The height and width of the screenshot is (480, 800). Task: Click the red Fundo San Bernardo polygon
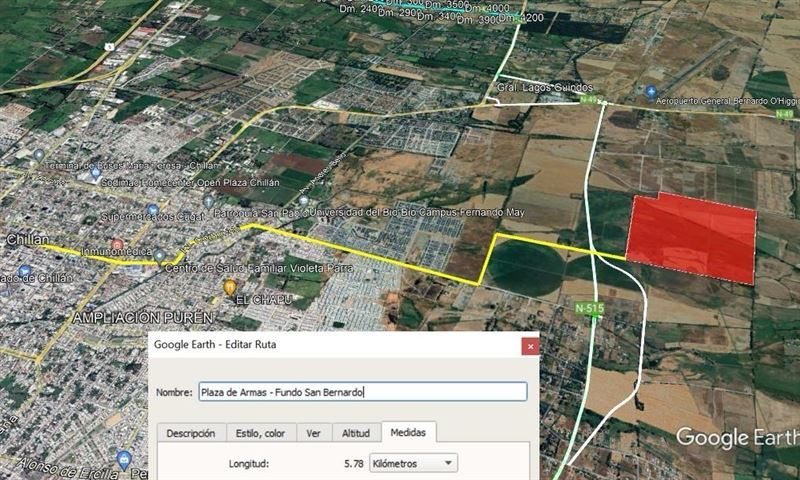(x=692, y=238)
